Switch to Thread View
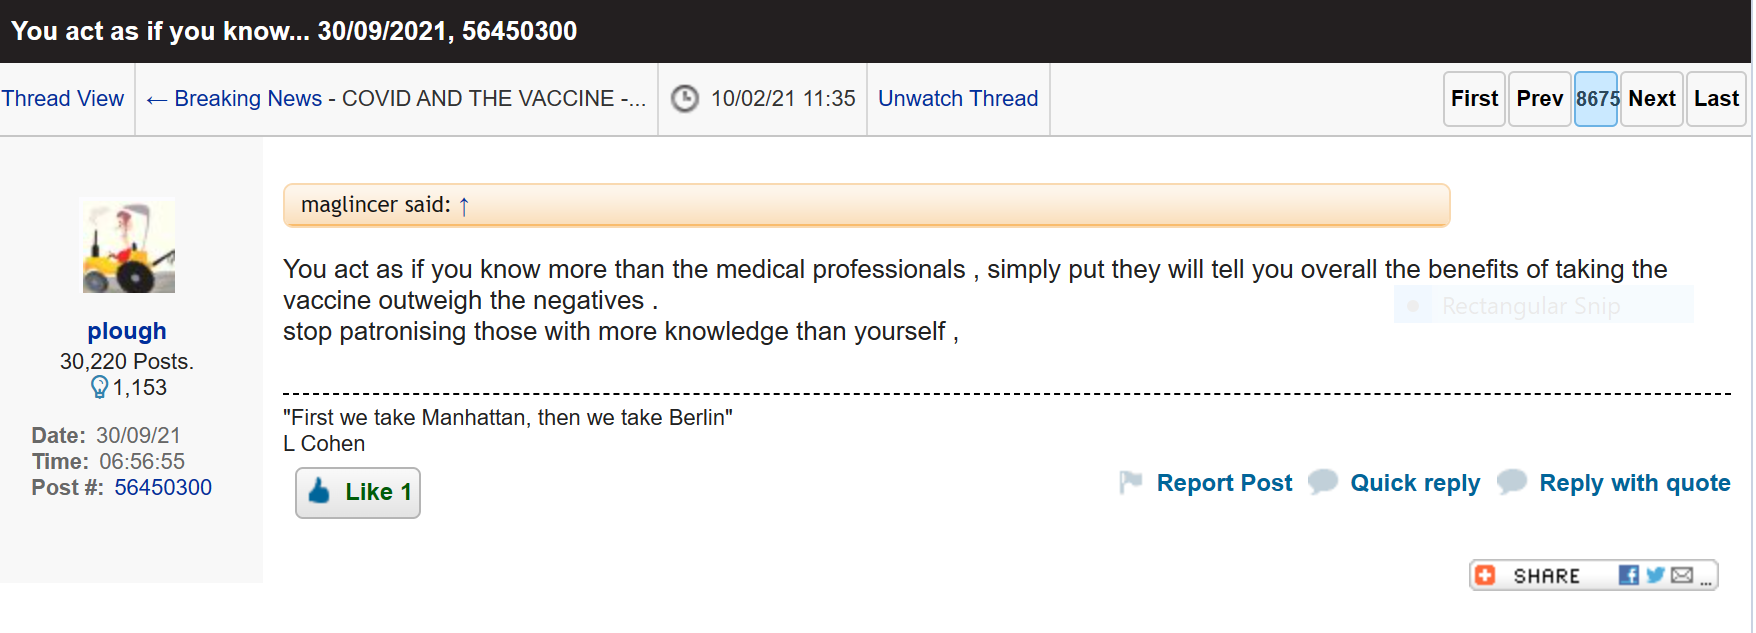This screenshot has width=1756, height=633. pyautogui.click(x=63, y=99)
